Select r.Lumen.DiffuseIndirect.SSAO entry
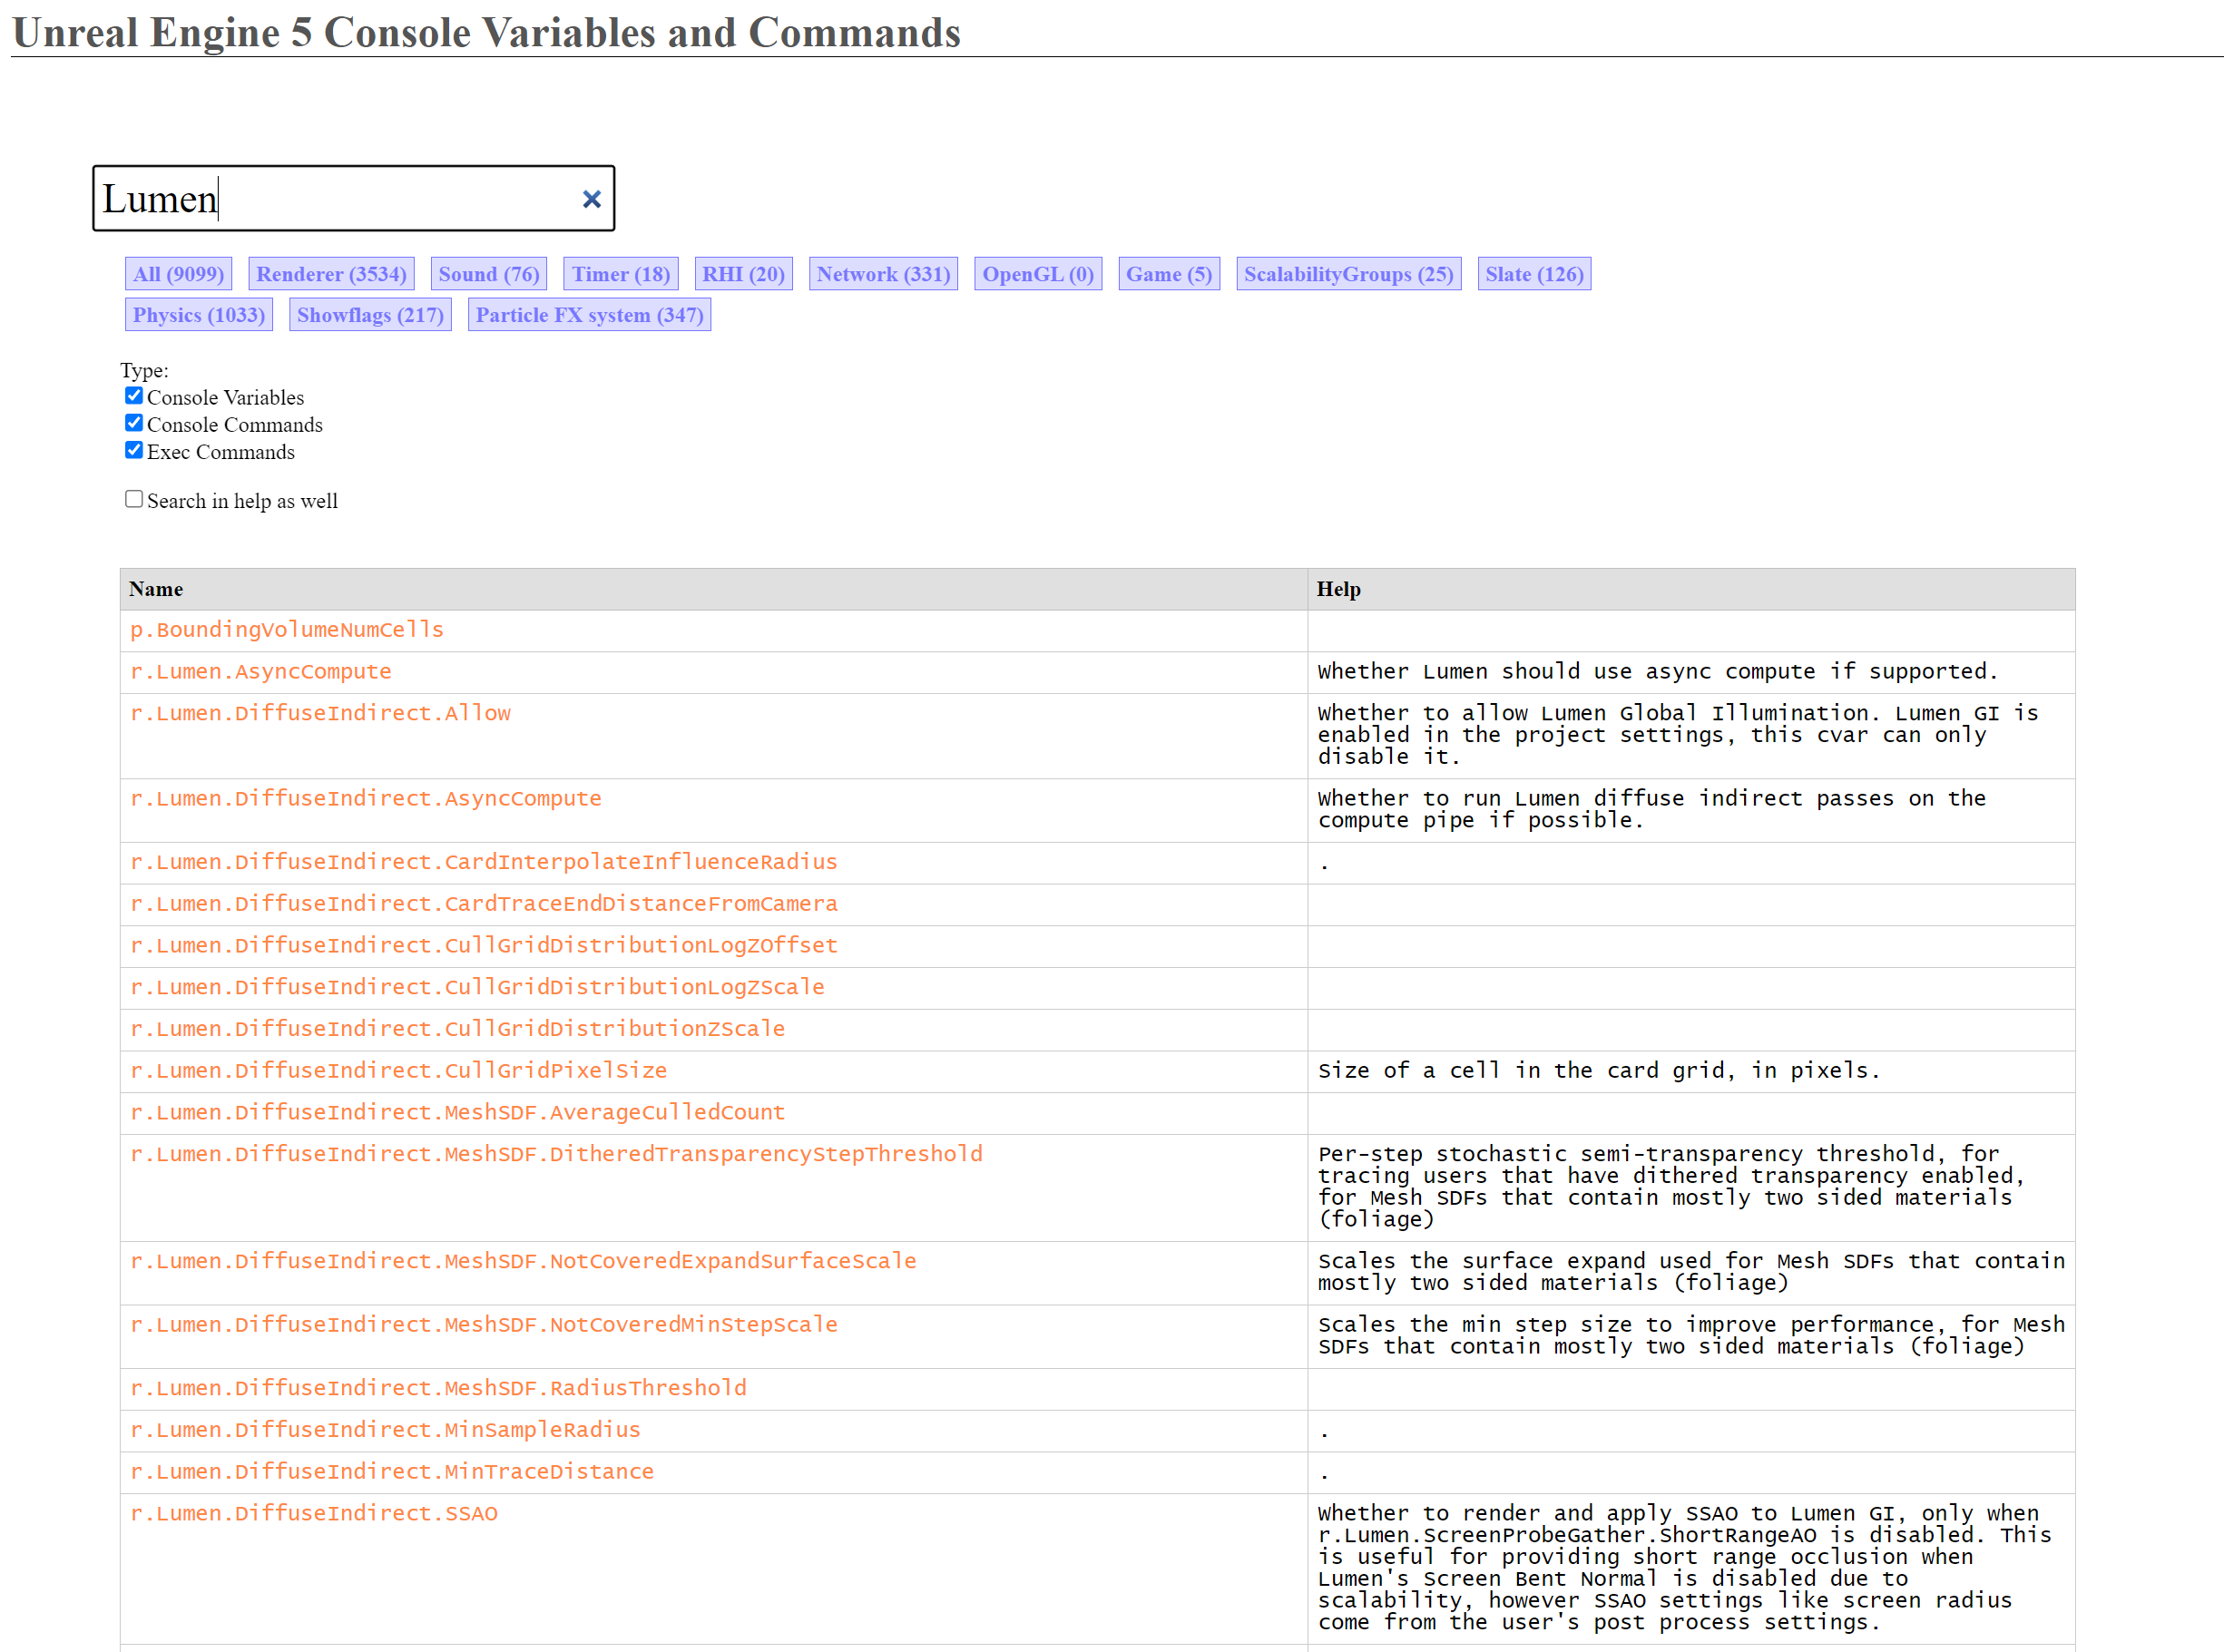 click(x=313, y=1514)
